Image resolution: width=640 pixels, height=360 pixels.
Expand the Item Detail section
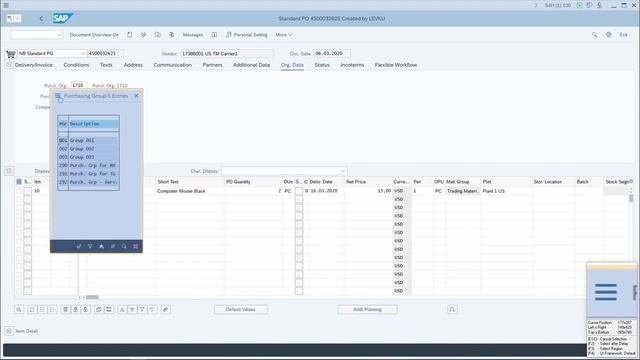tap(9, 331)
